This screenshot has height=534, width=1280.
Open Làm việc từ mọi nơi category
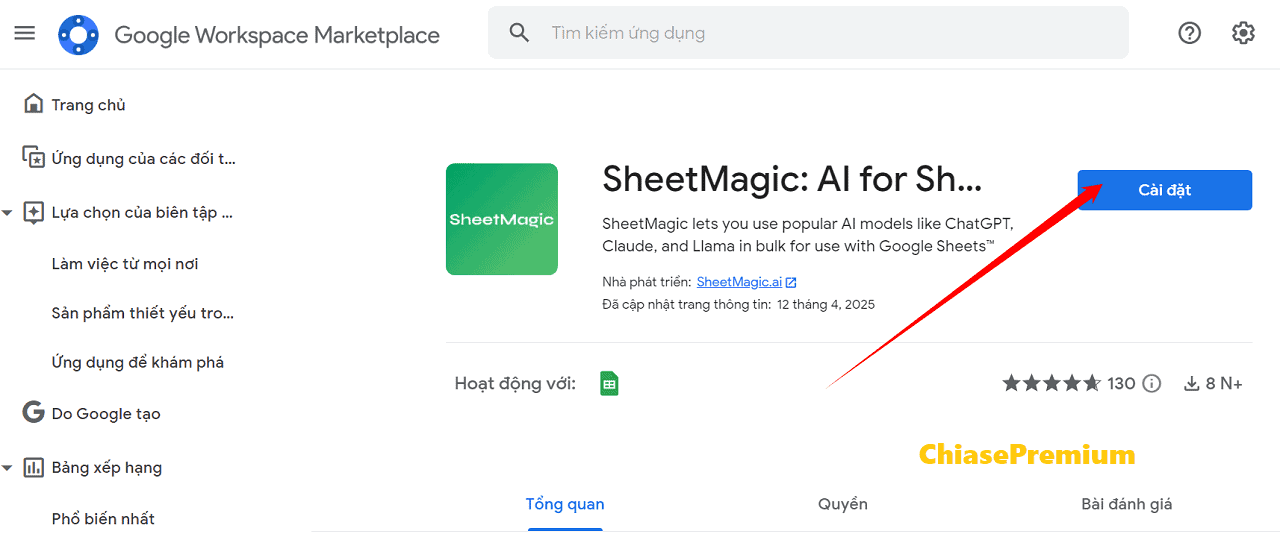[x=125, y=264]
